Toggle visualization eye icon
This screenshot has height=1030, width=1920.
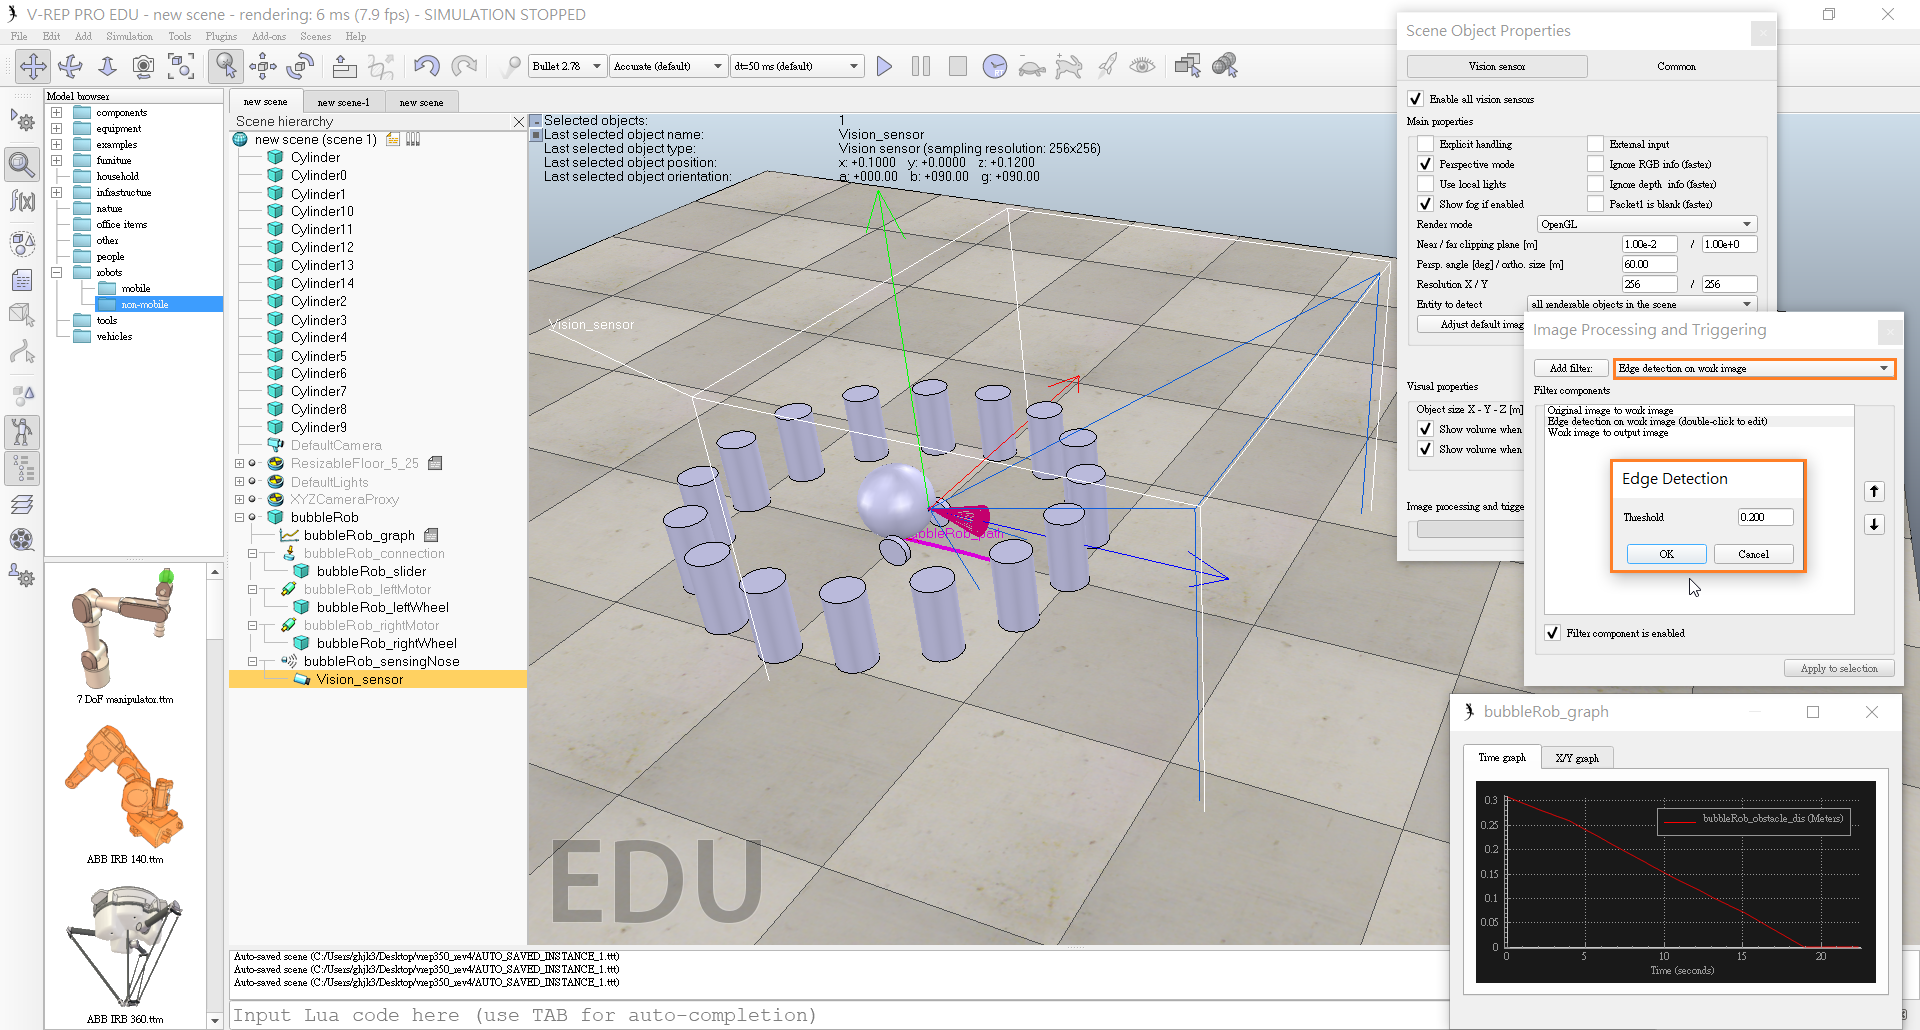(x=1142, y=66)
